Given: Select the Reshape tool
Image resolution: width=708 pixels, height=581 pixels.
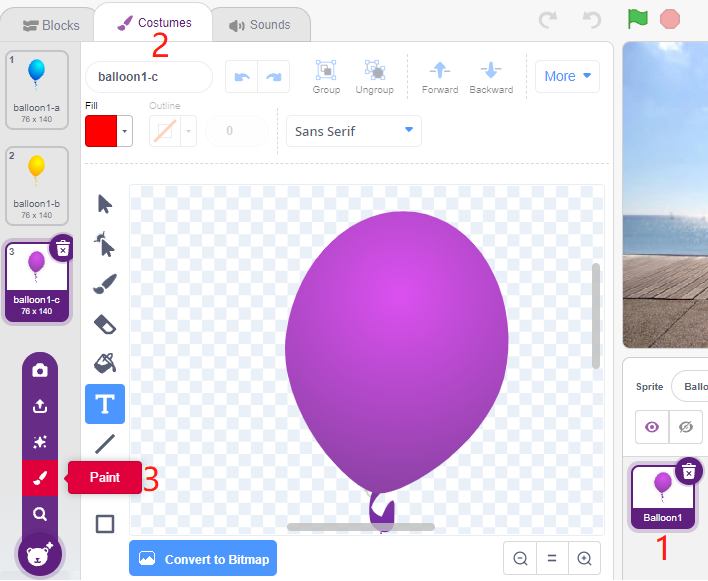Looking at the screenshot, I should (105, 244).
